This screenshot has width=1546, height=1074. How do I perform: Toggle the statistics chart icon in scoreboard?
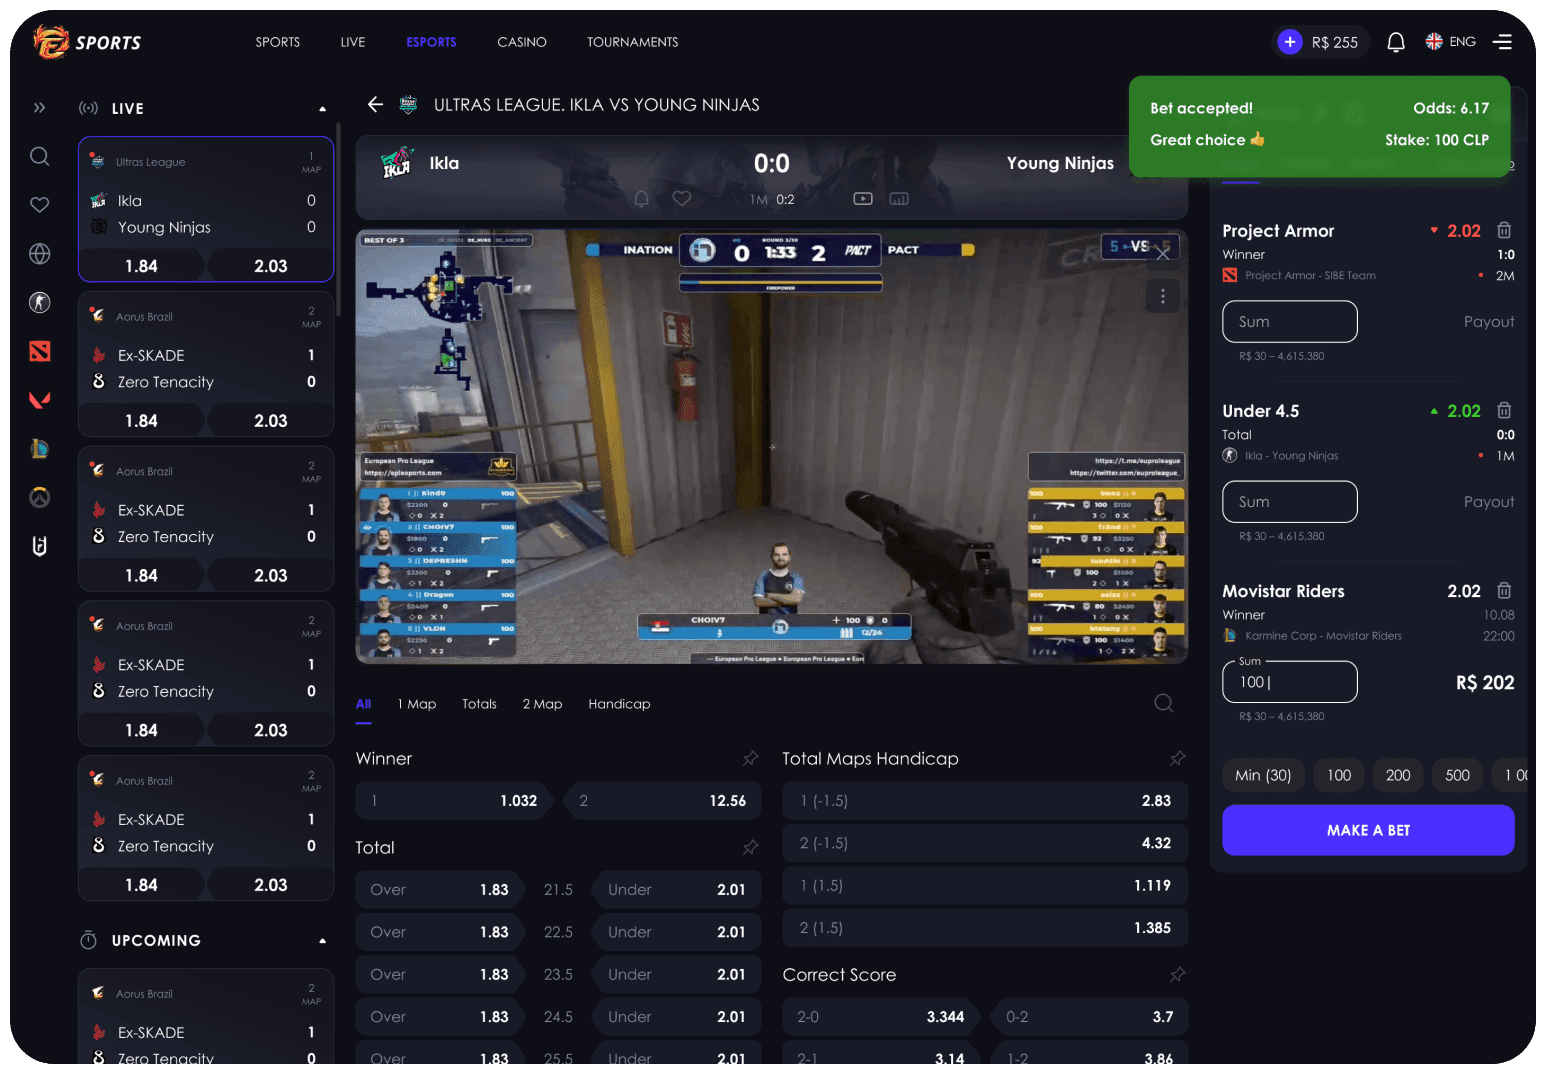tap(899, 199)
